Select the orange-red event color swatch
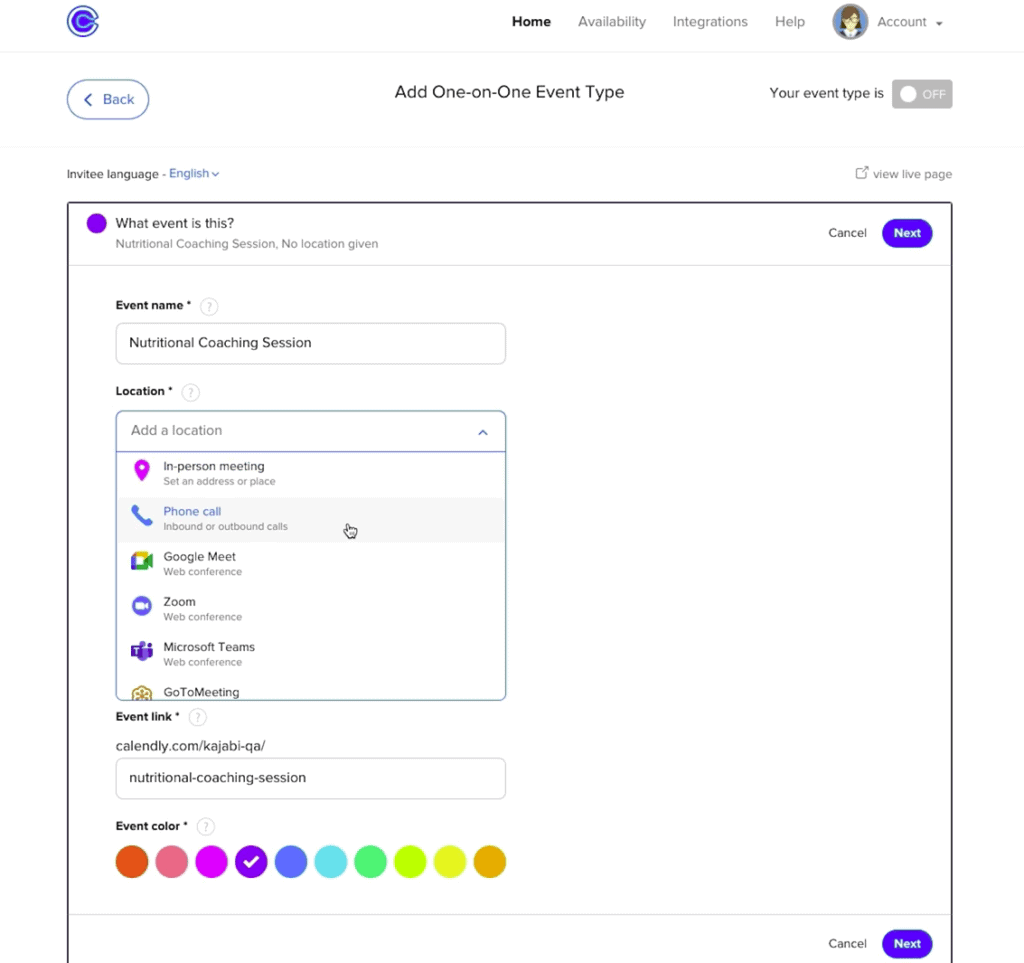Screen dimensions: 1024x963 coord(132,862)
